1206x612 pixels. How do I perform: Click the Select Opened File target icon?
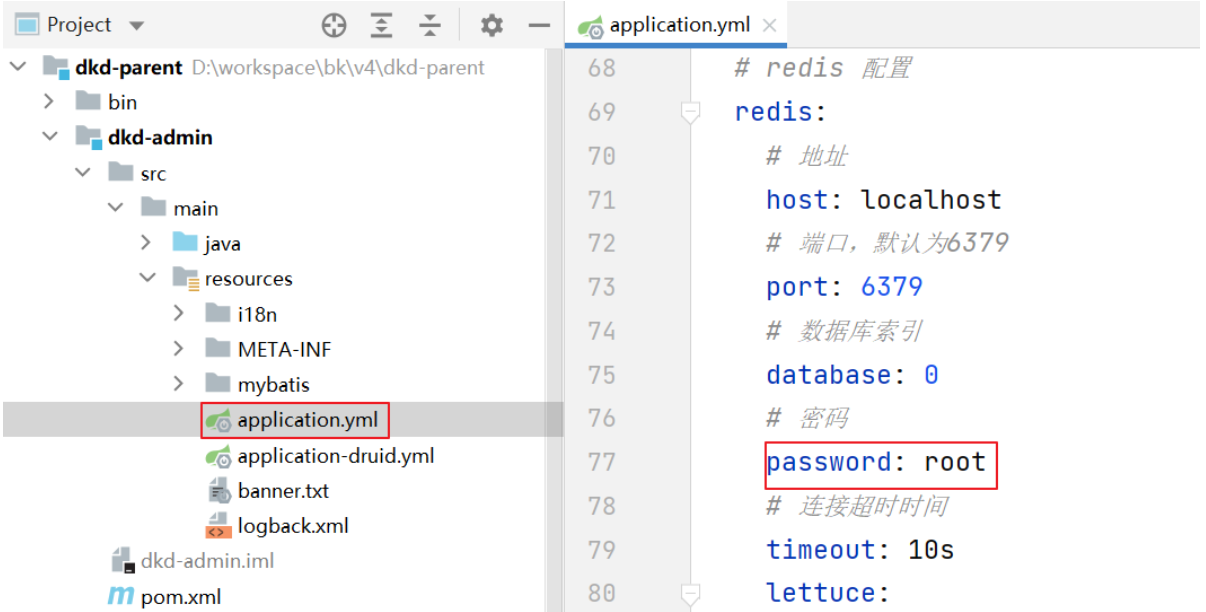(x=334, y=25)
